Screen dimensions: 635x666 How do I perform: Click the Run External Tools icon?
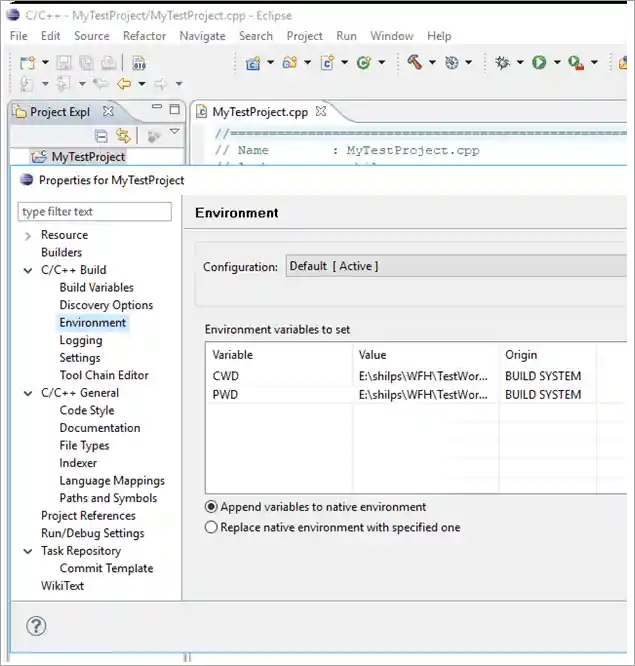[576, 63]
